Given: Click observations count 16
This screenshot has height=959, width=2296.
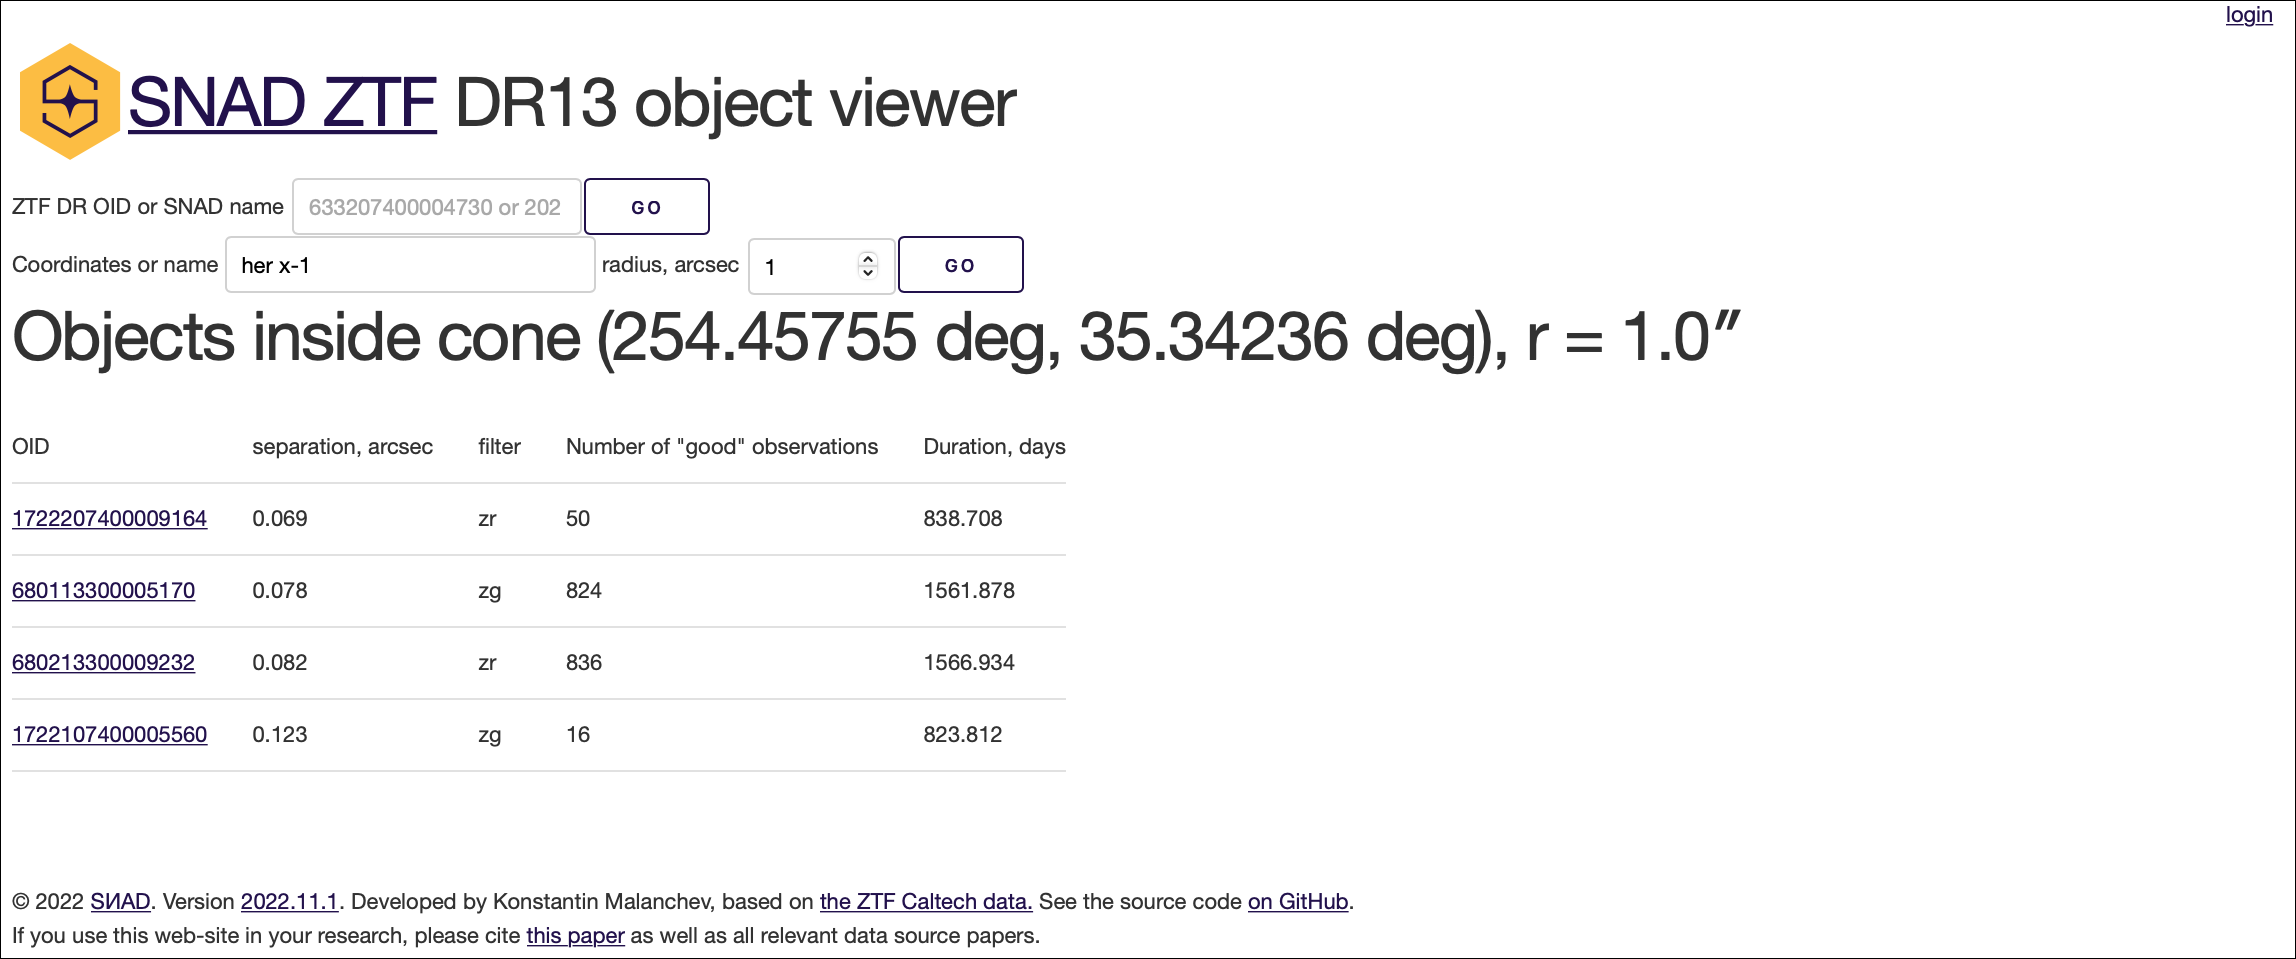Looking at the screenshot, I should click(x=578, y=735).
